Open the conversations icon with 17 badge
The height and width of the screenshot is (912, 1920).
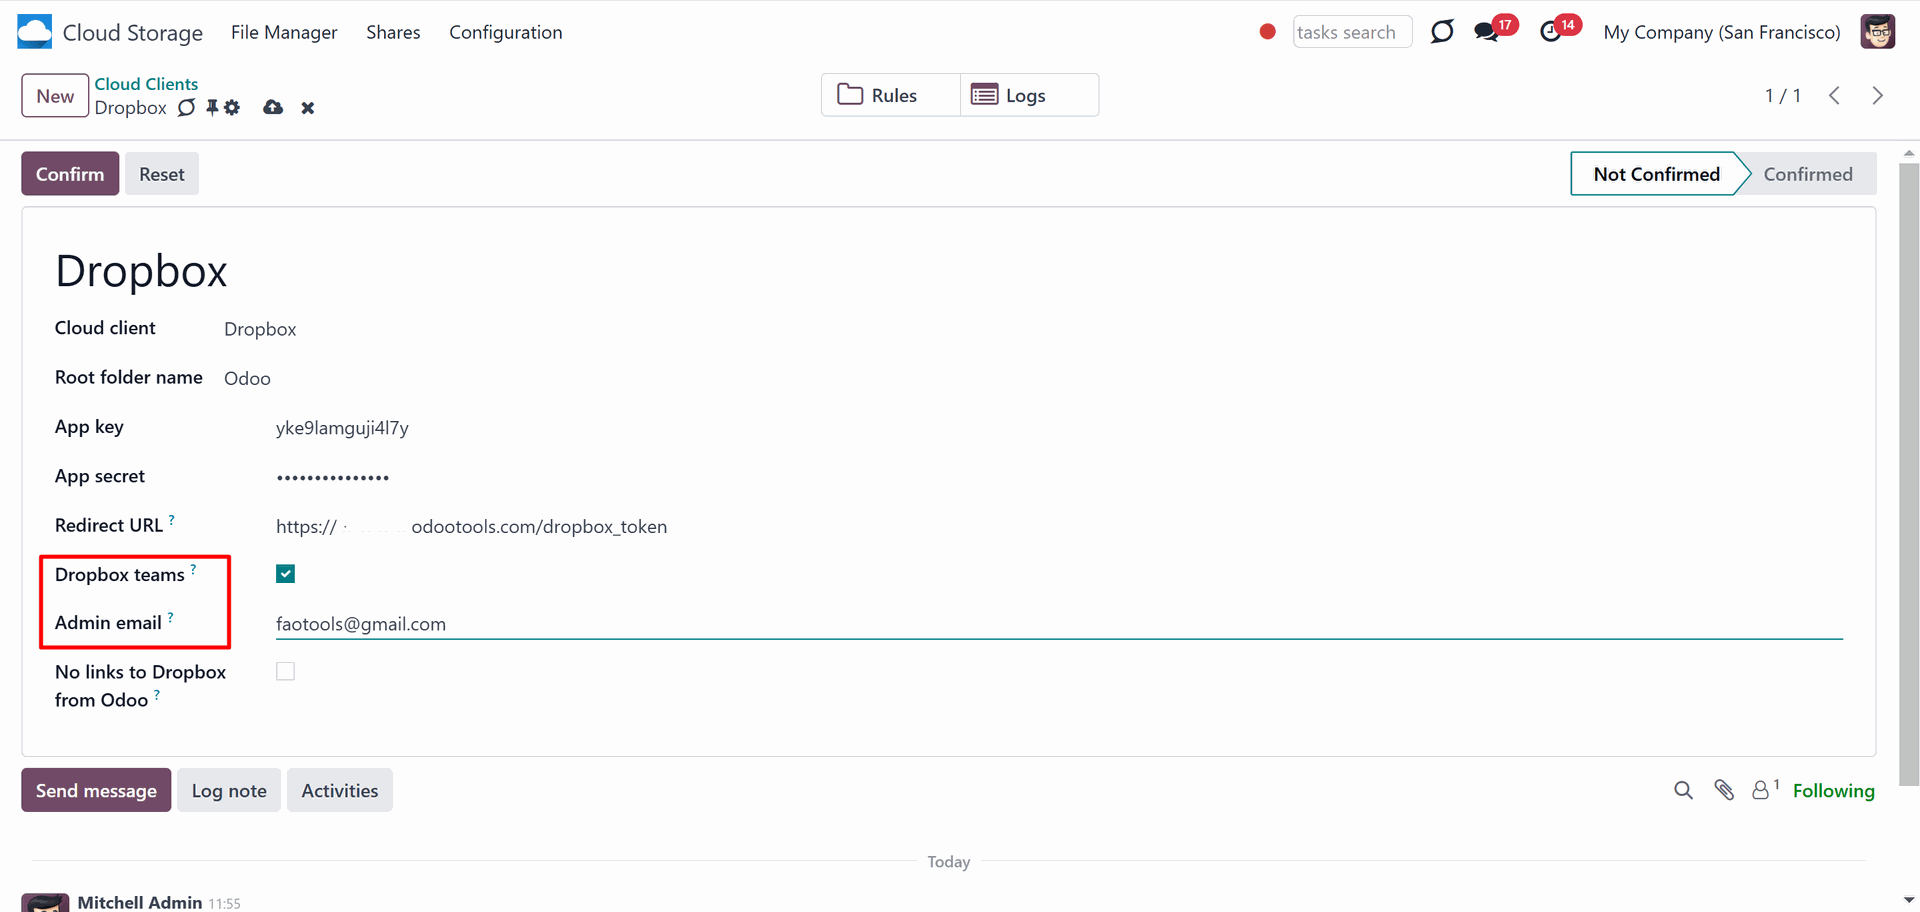[x=1487, y=32]
